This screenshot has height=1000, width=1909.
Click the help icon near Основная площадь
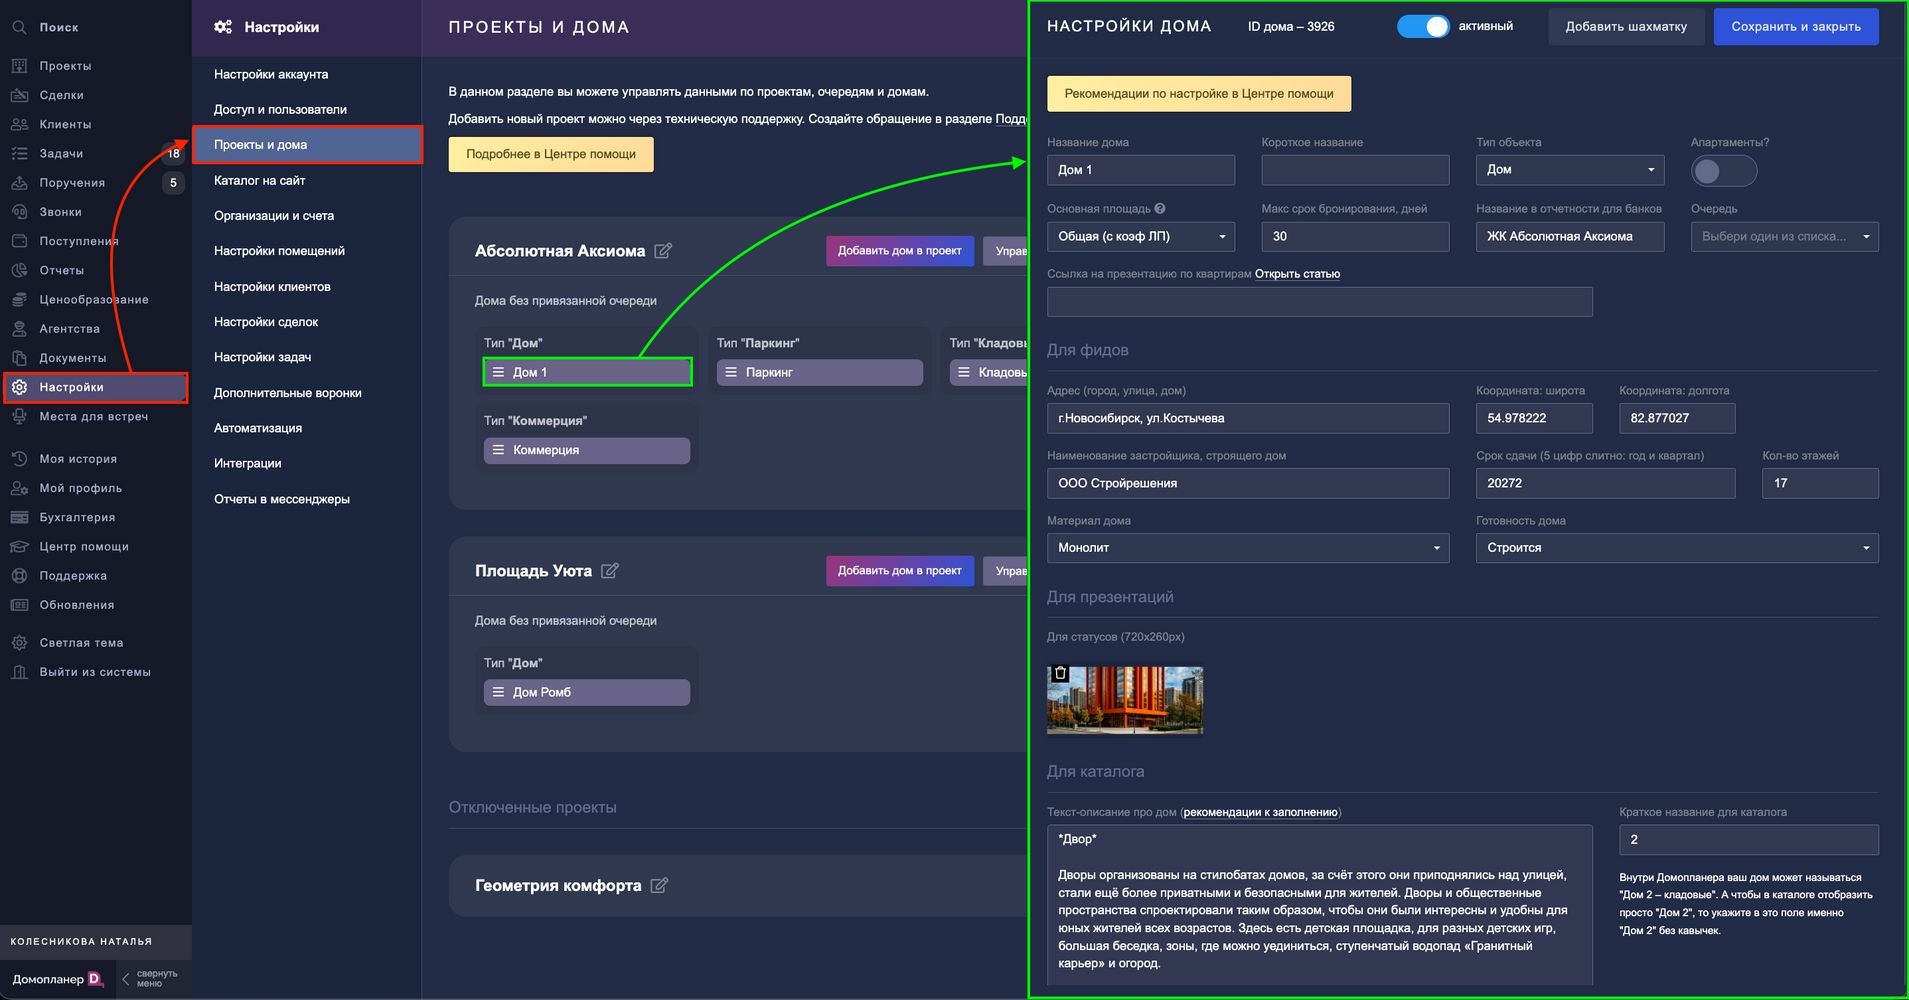1160,209
